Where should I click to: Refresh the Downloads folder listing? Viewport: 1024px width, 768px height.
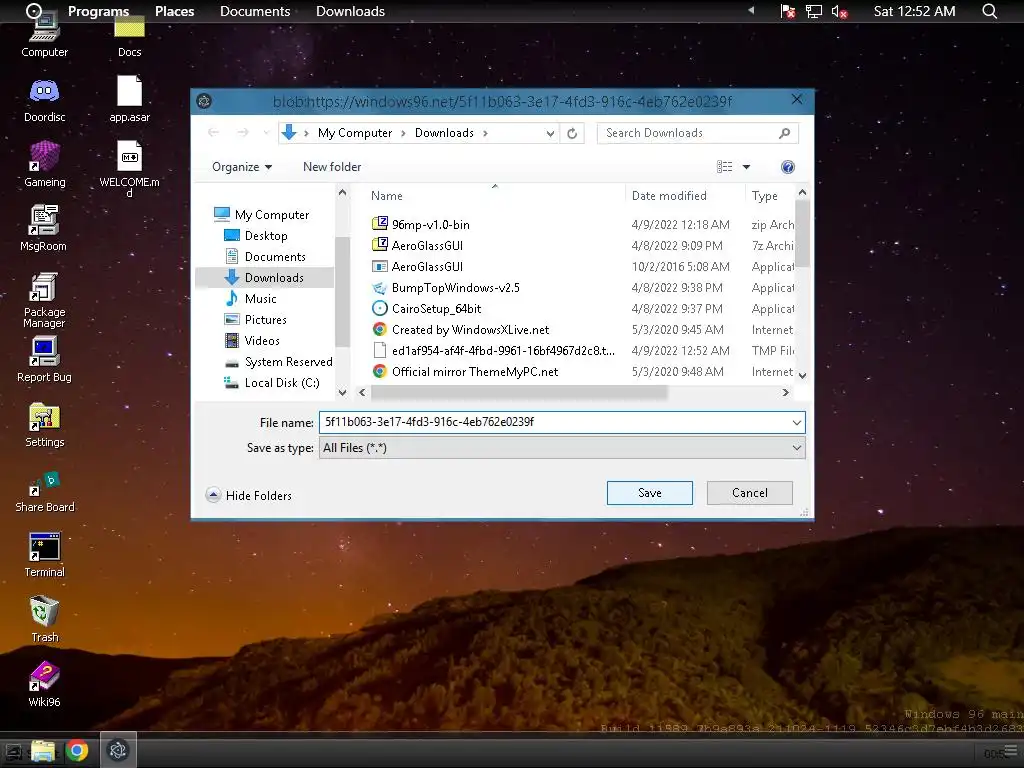pyautogui.click(x=572, y=133)
